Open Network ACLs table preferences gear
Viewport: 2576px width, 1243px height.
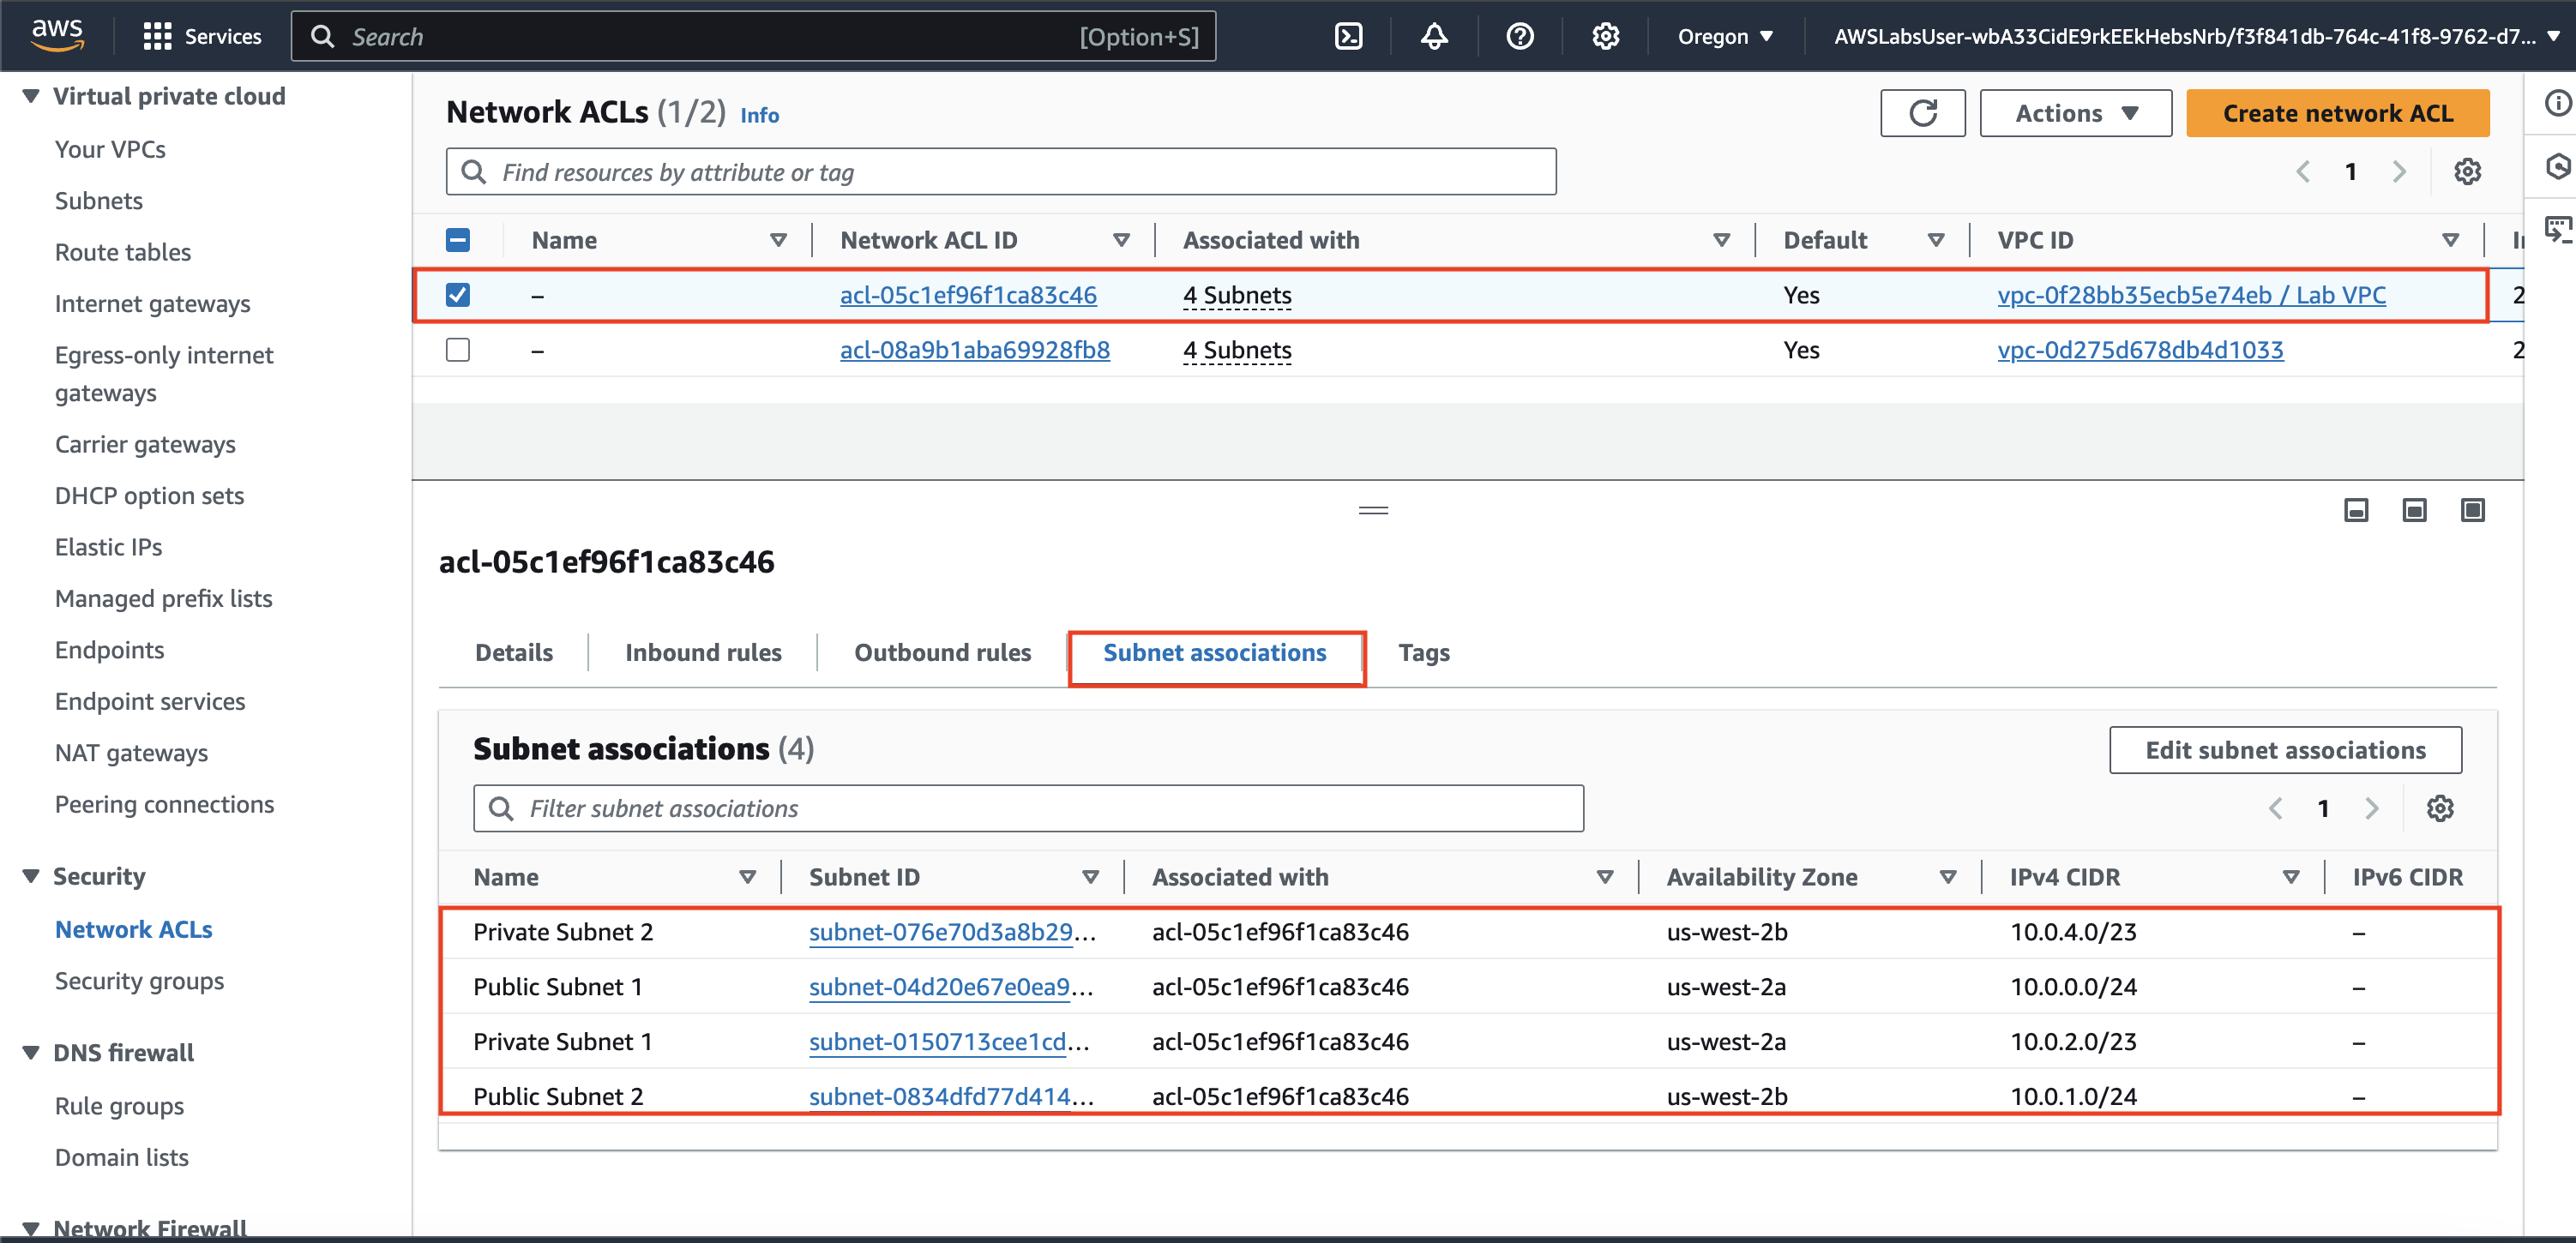[2466, 172]
